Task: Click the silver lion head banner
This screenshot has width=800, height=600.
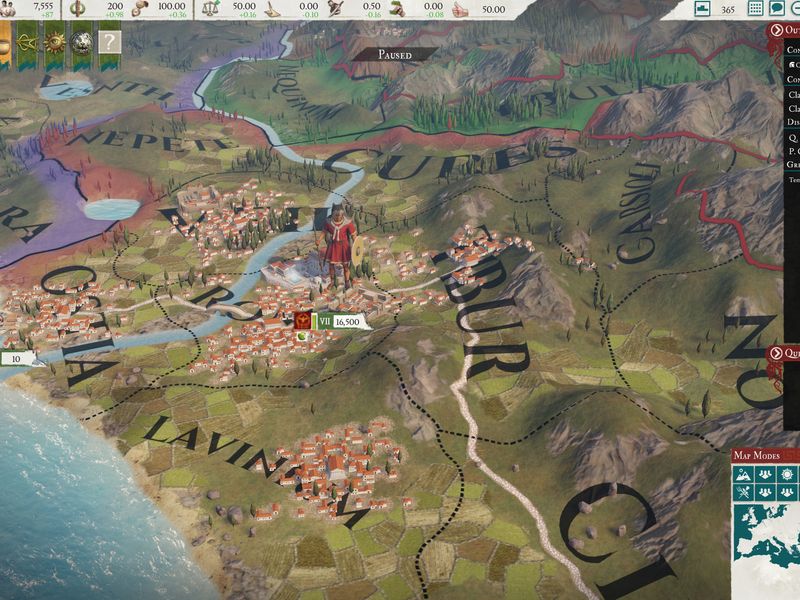Action: click(x=82, y=44)
